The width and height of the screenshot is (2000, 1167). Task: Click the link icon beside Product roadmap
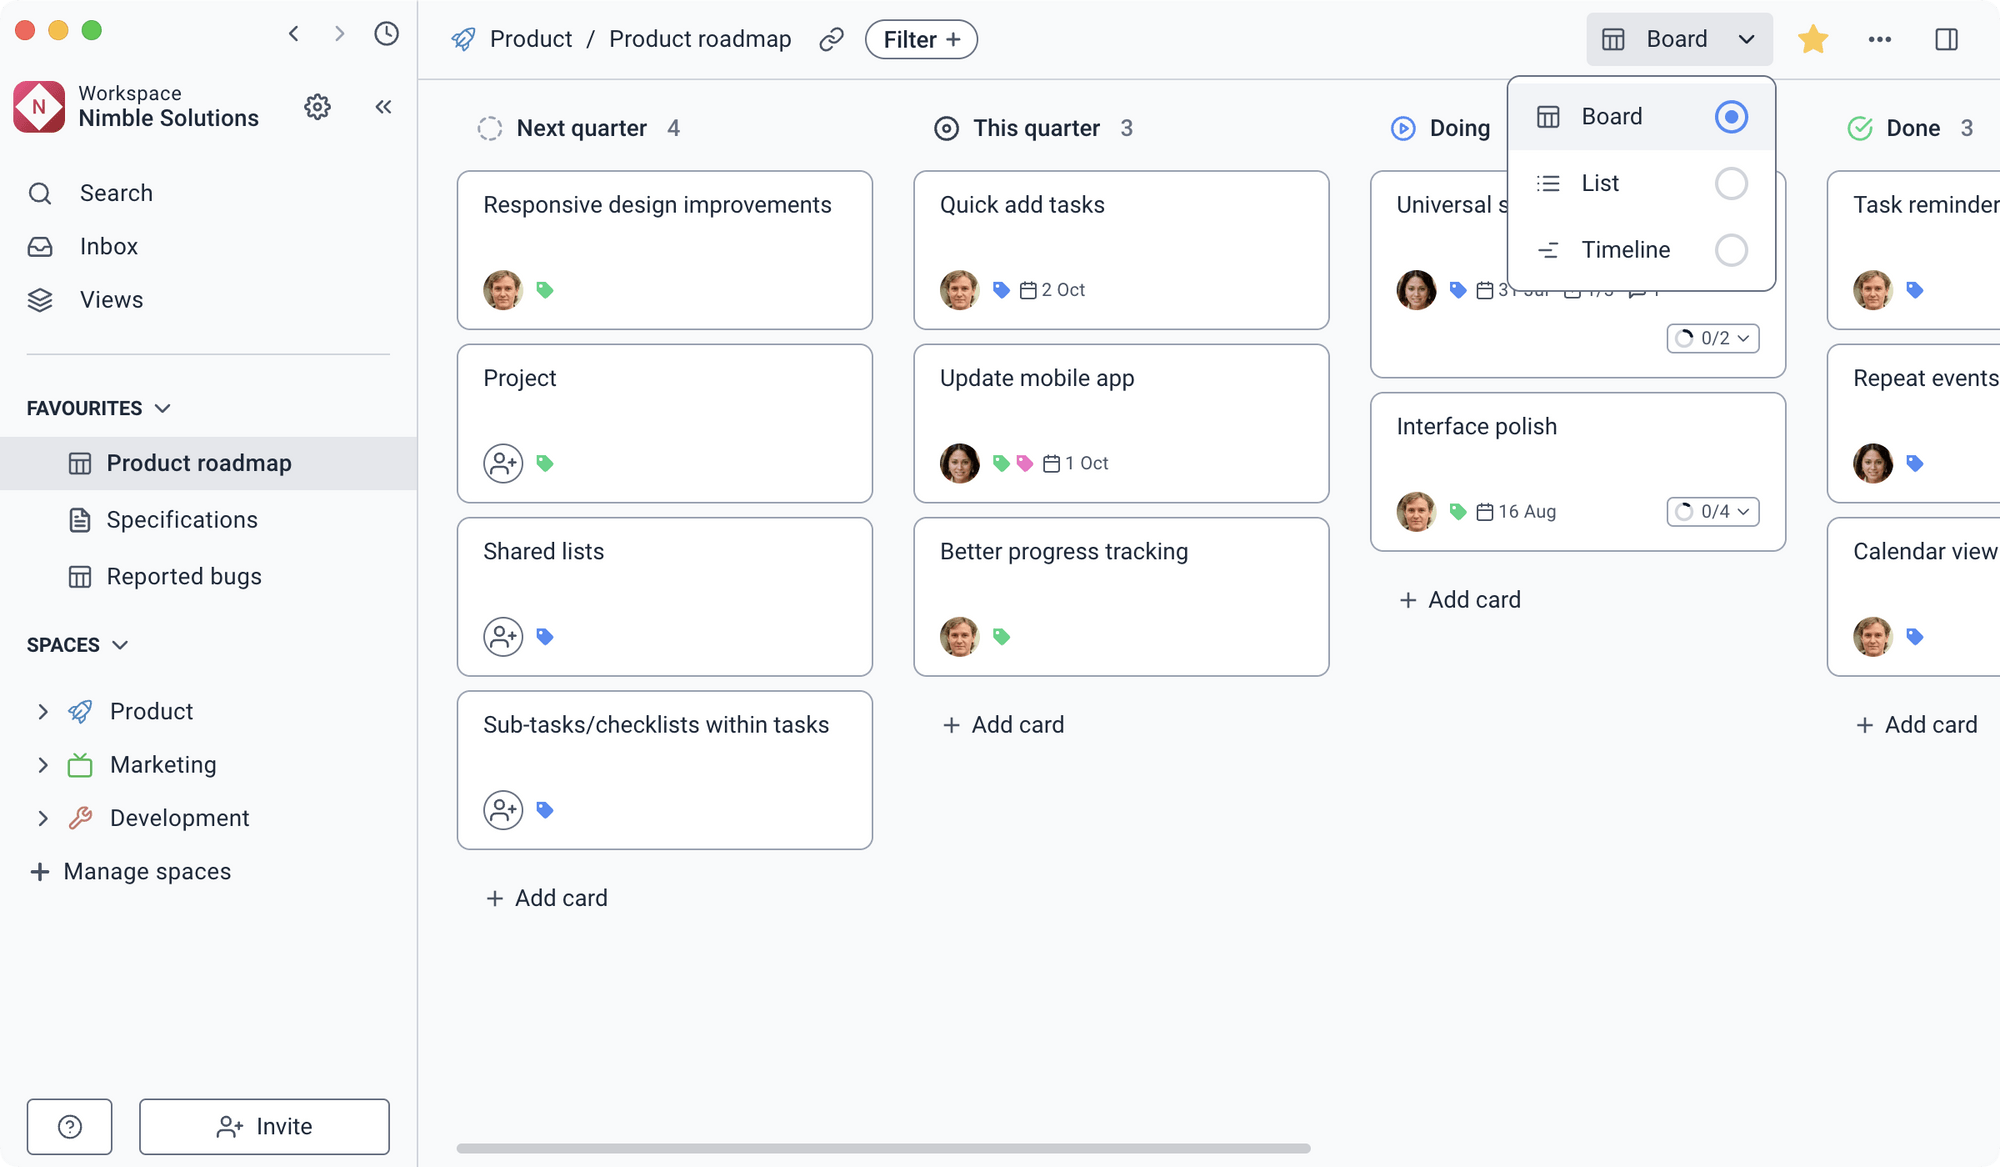831,39
